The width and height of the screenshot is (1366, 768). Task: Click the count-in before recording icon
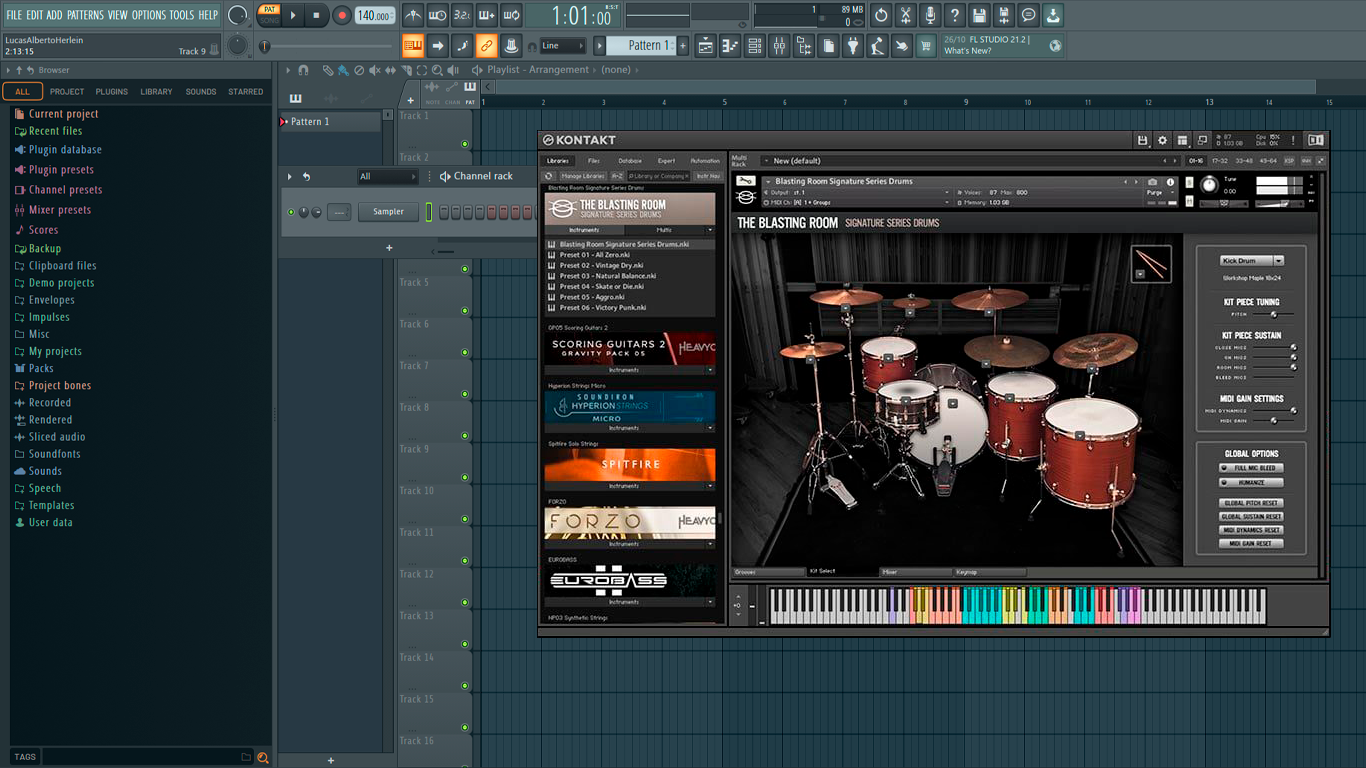[462, 15]
